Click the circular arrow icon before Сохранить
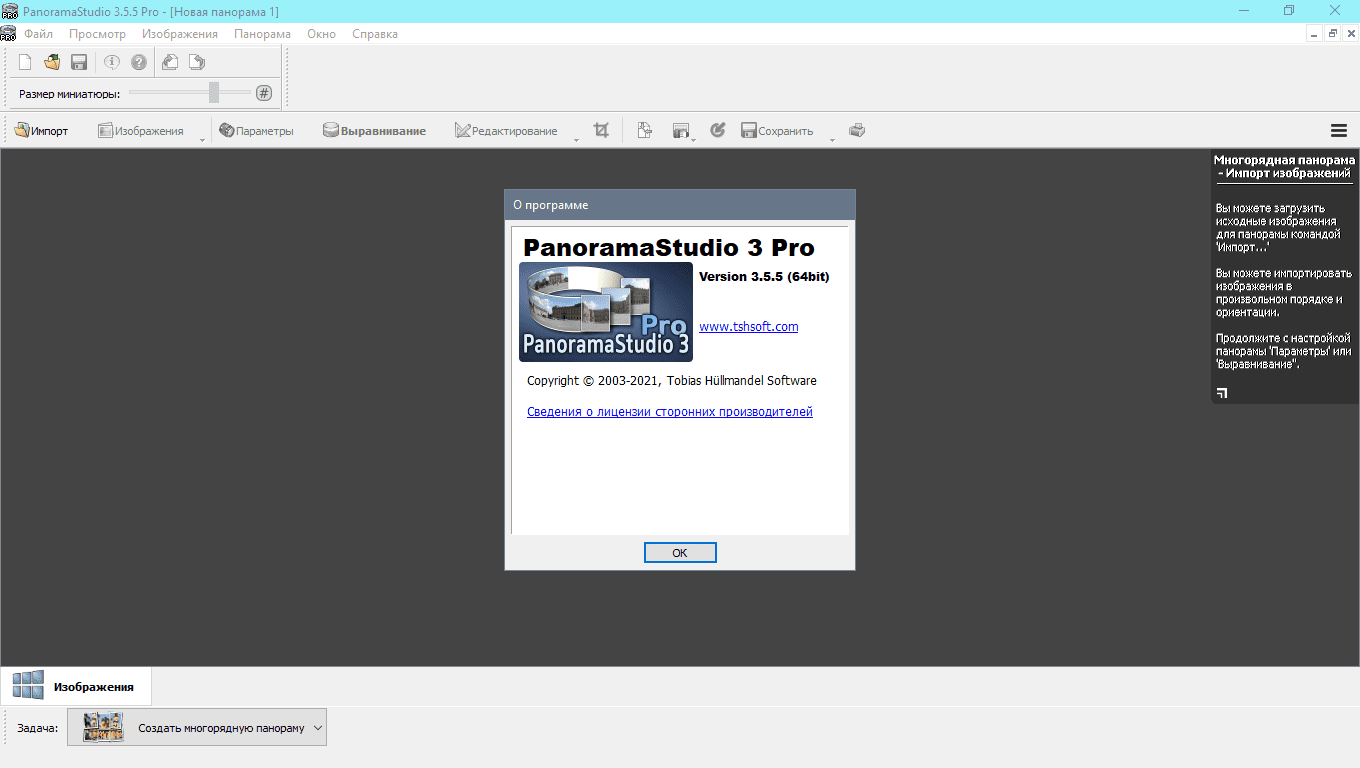 coord(717,130)
